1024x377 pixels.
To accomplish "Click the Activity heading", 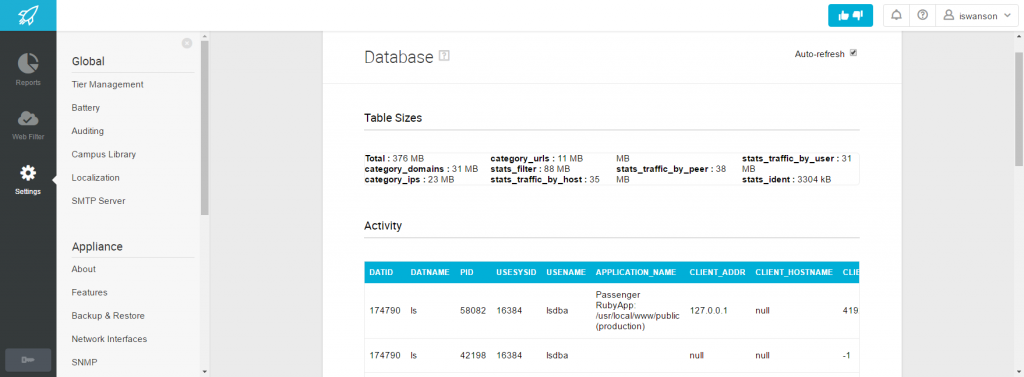I will click(x=383, y=226).
